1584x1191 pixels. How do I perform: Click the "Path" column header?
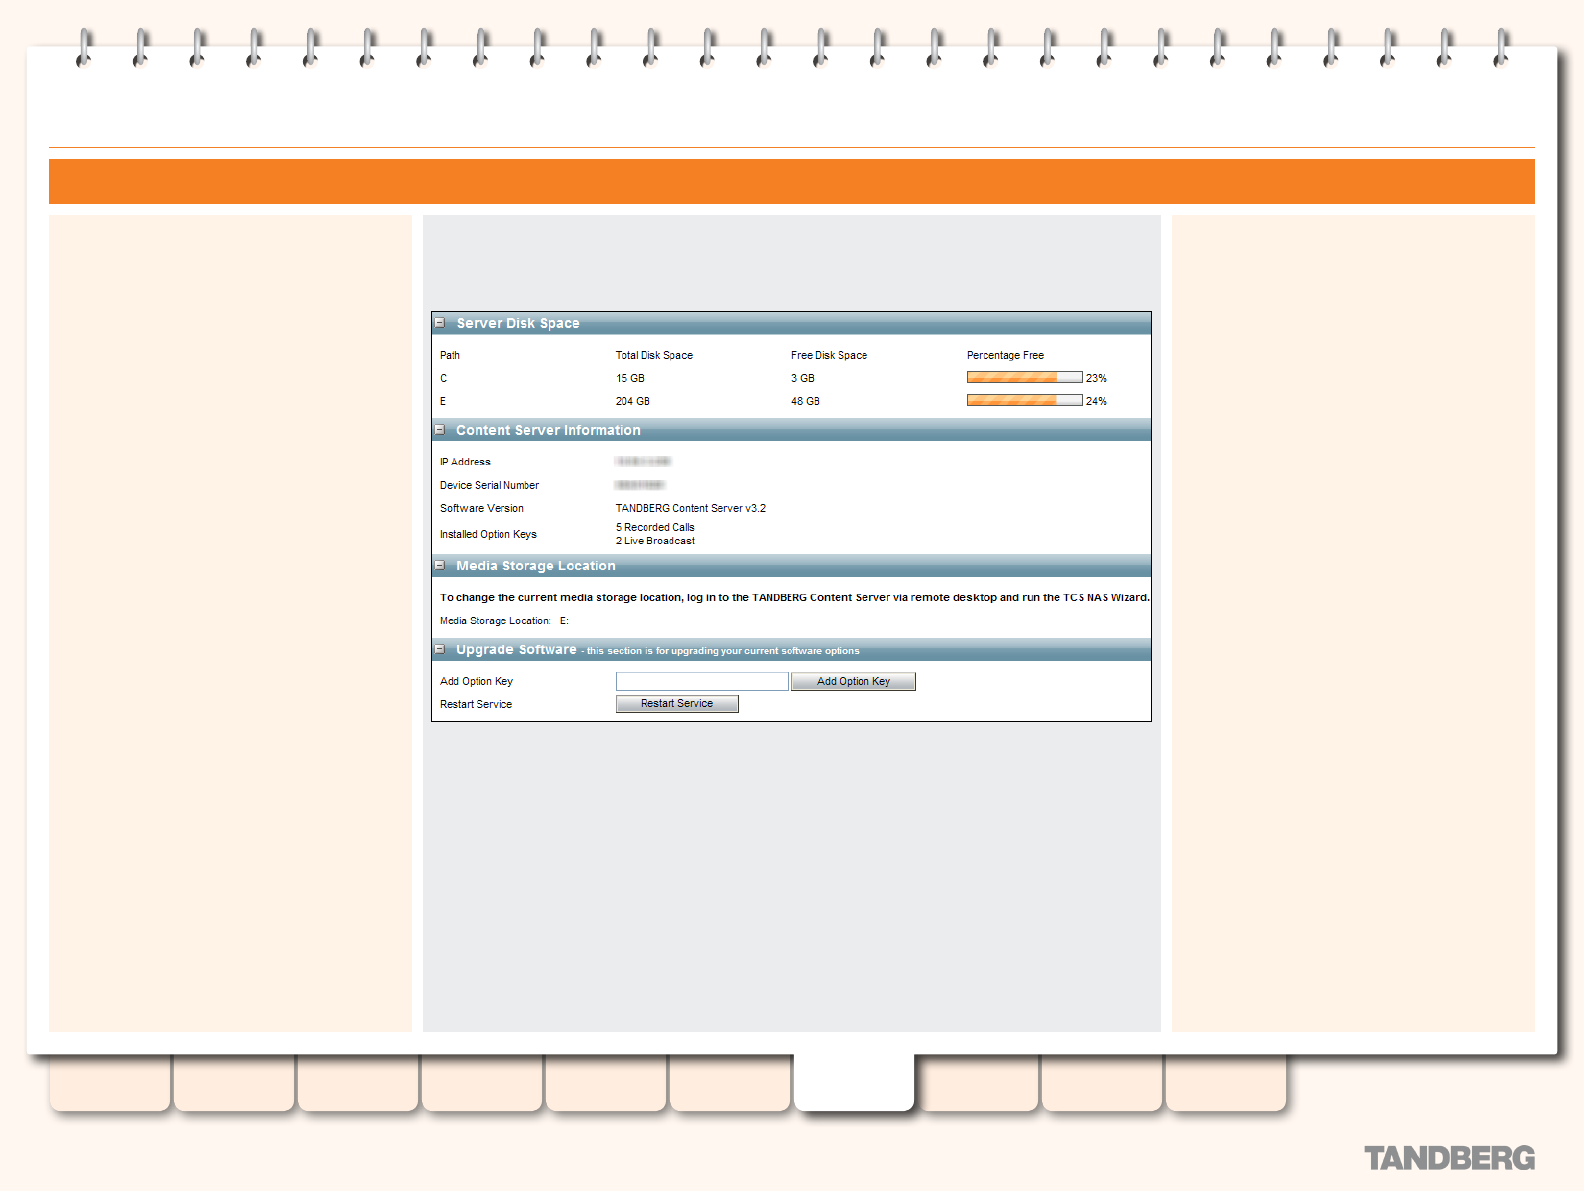(x=450, y=355)
